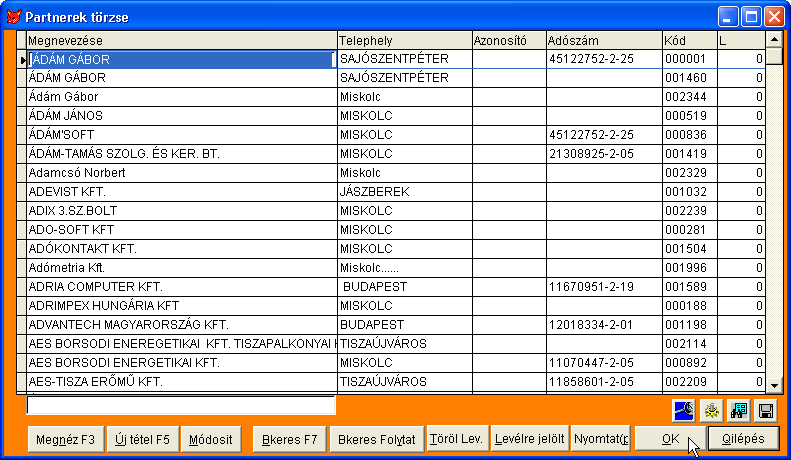Select the Adómetria Kft. row
The width and height of the screenshot is (791, 460).
[x=182, y=268]
